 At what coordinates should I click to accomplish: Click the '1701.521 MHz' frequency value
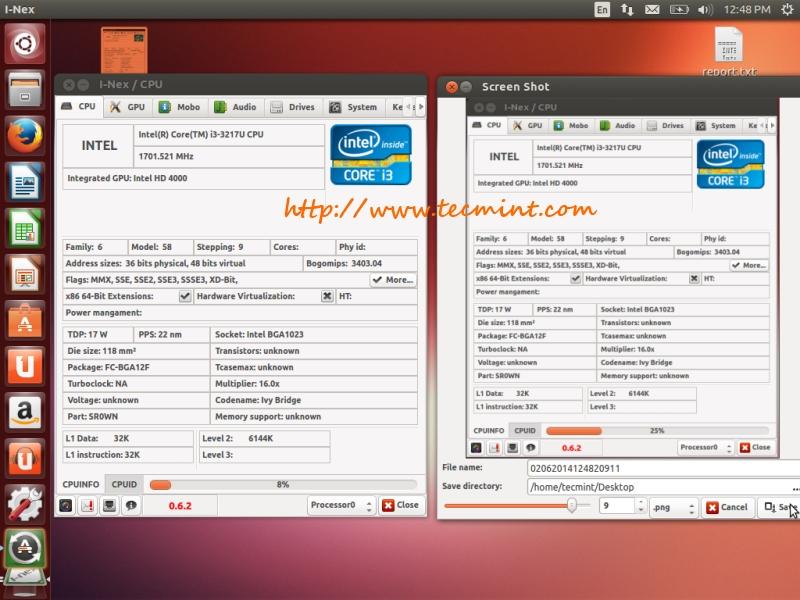pos(166,156)
